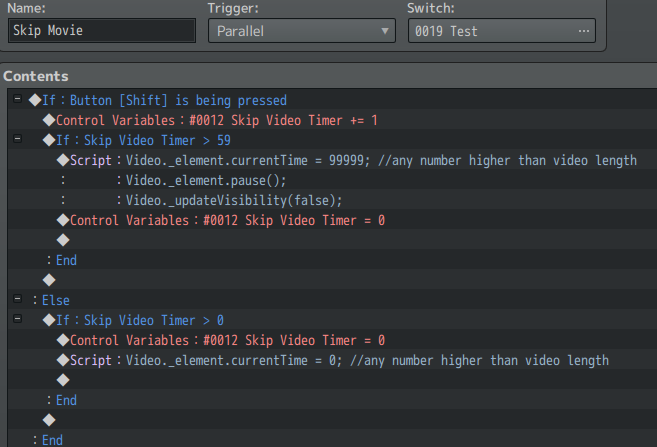Click diamond icon before the currentTime = 0 script
Image resolution: width=657 pixels, height=447 pixels.
(x=62, y=360)
